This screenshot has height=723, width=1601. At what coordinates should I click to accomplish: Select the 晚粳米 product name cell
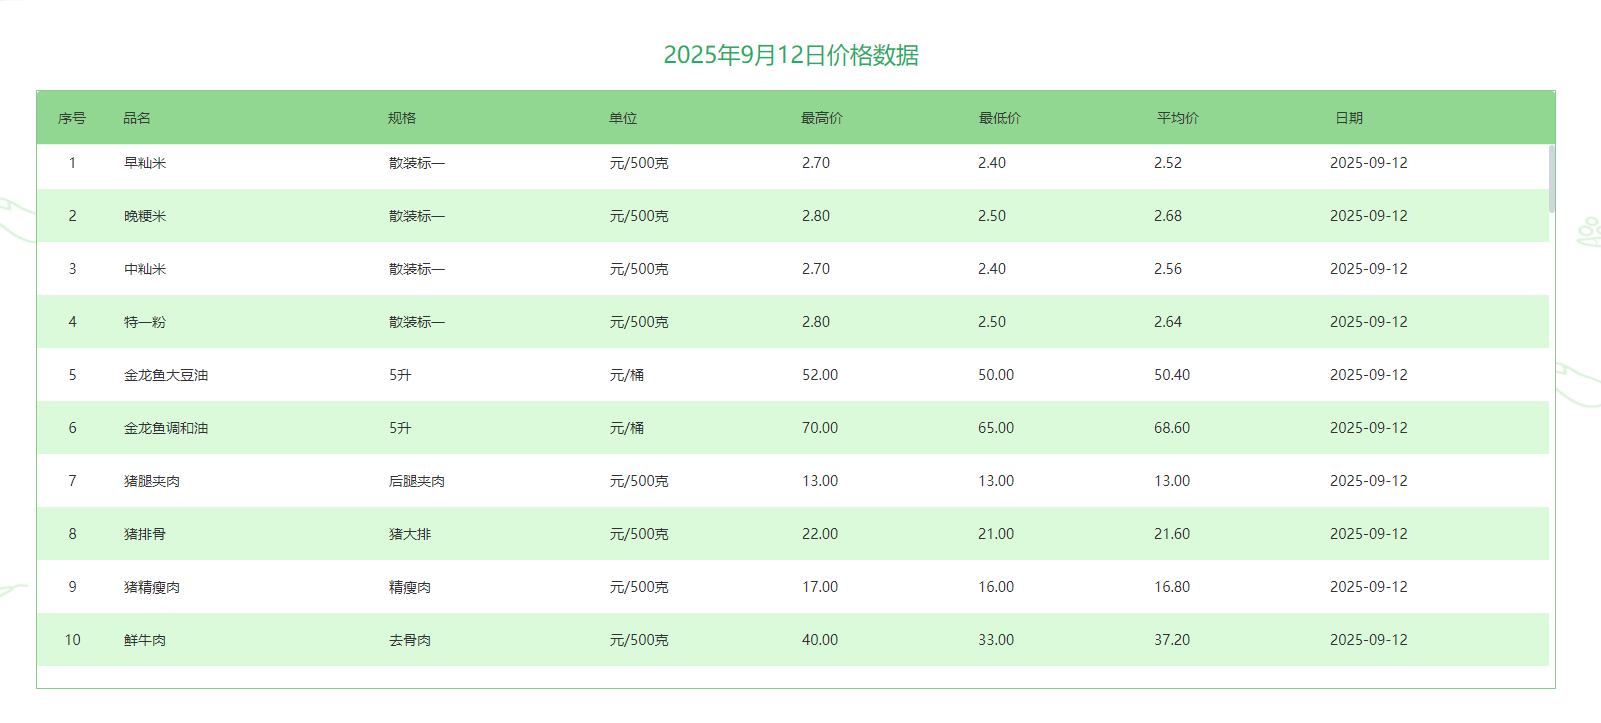tap(145, 216)
